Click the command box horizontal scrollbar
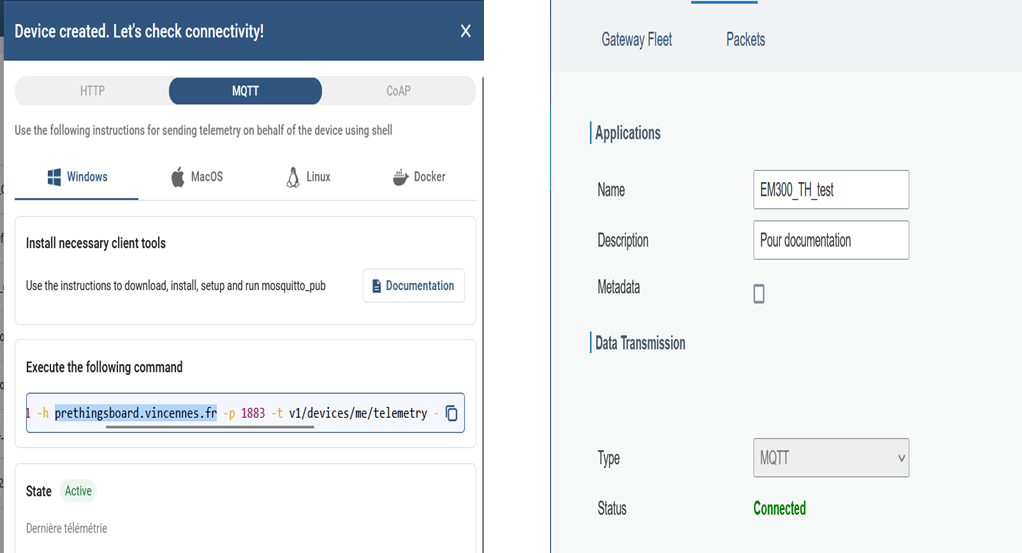Screen dimensions: 1022x553 click(x=210, y=427)
